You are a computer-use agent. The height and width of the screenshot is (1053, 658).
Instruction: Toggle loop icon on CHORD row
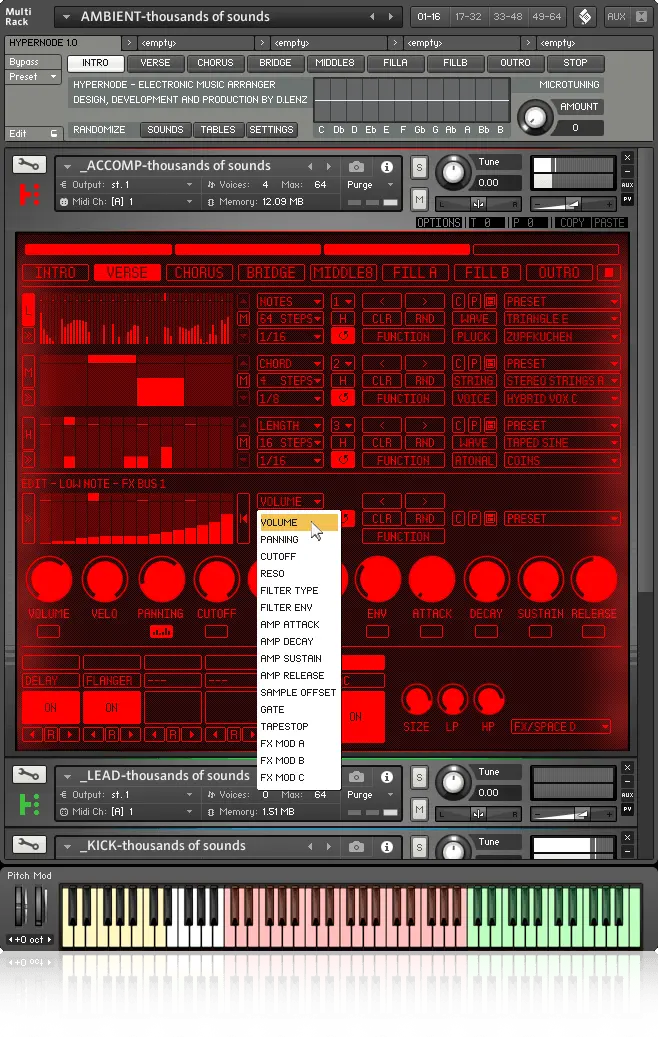(x=343, y=398)
